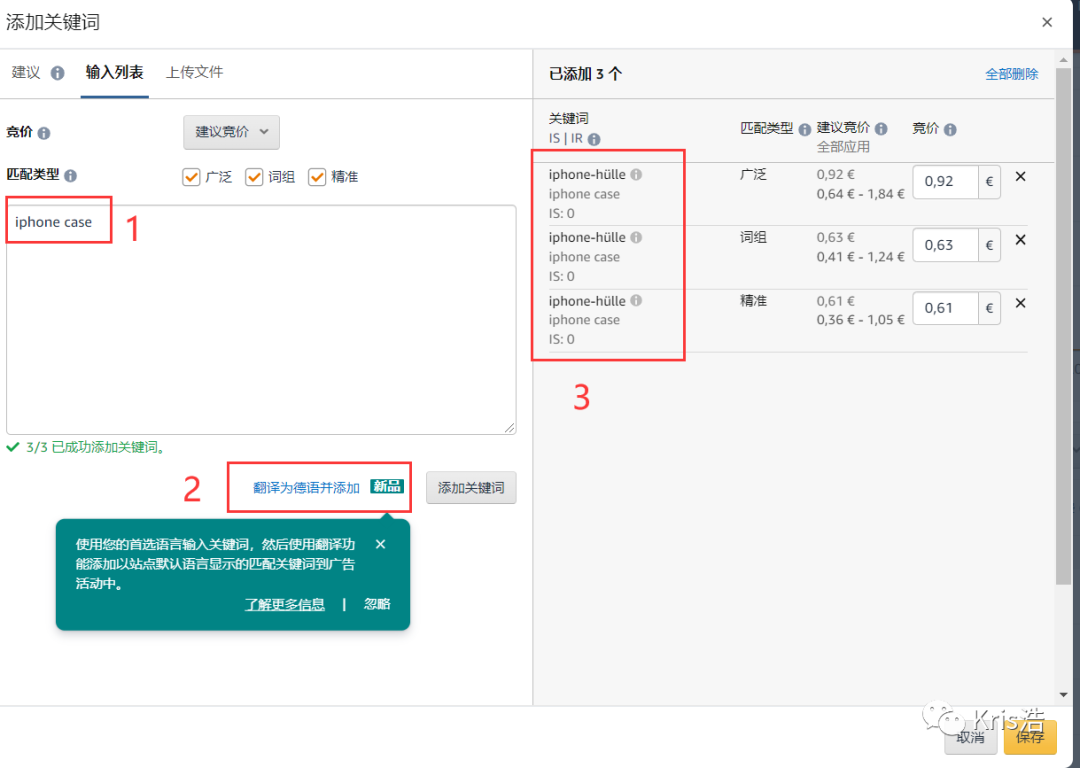Delete the 精准 keyword row via its X

(1020, 302)
